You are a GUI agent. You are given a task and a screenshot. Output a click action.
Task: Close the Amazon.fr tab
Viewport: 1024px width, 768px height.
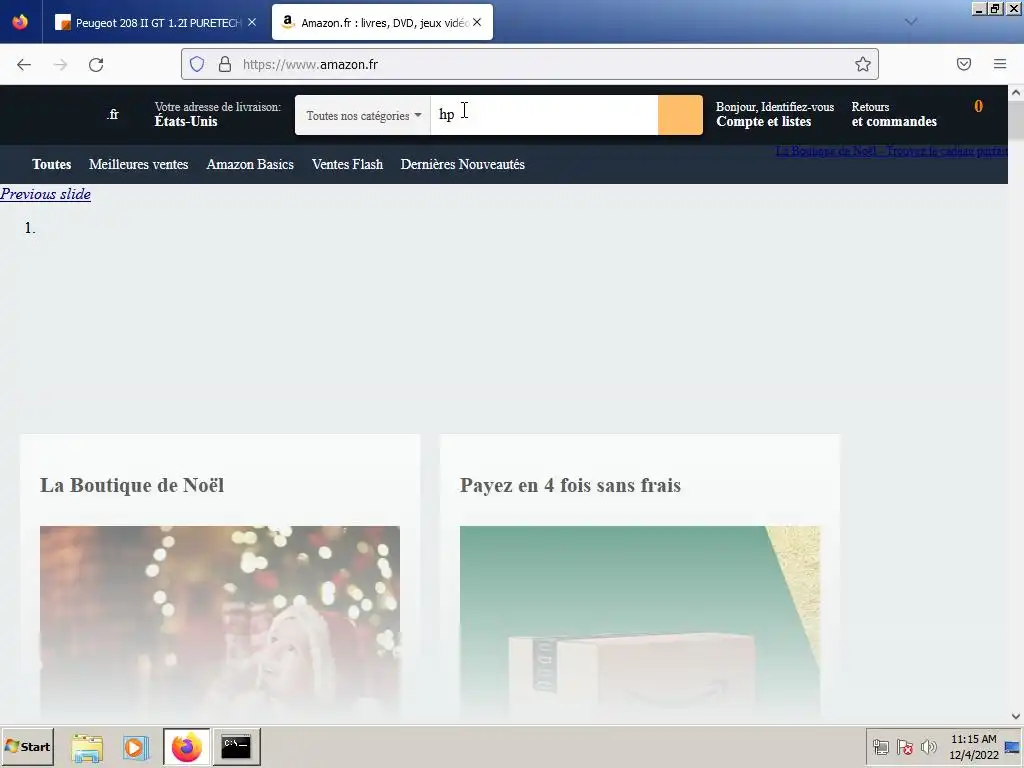(x=477, y=22)
